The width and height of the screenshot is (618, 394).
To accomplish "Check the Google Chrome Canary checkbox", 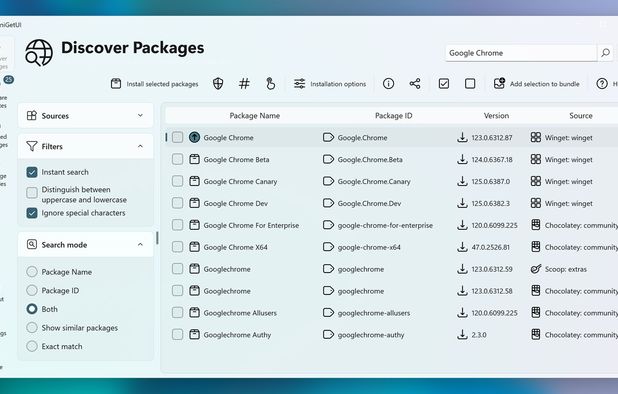I will pyautogui.click(x=177, y=181).
